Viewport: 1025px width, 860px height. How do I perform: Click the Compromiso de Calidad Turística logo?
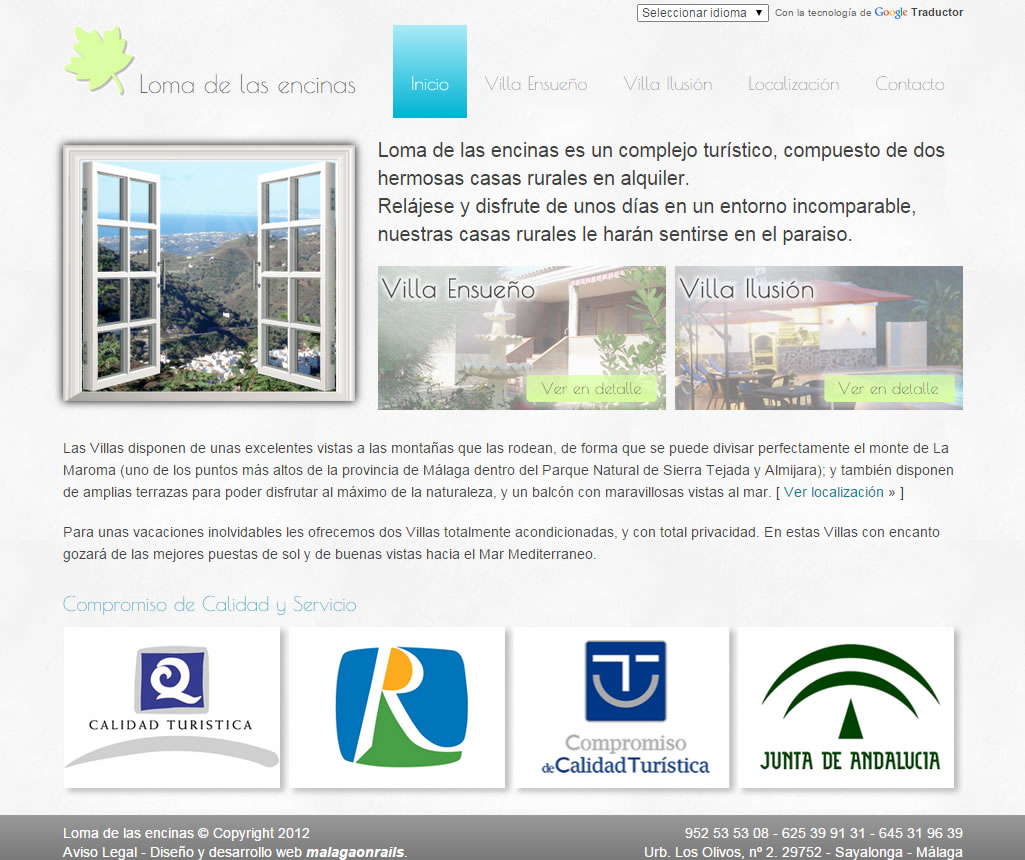coord(622,707)
